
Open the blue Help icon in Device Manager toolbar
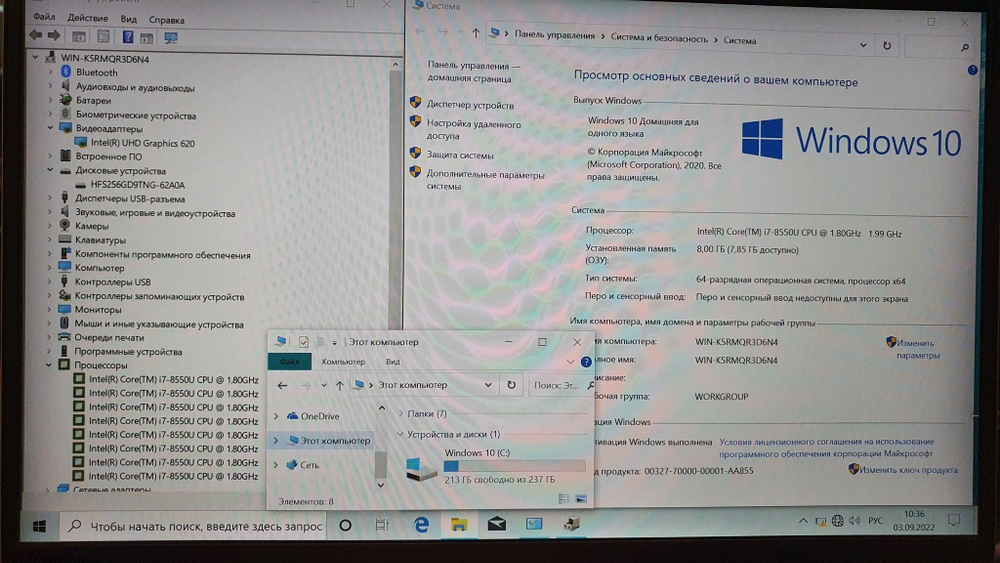(128, 37)
